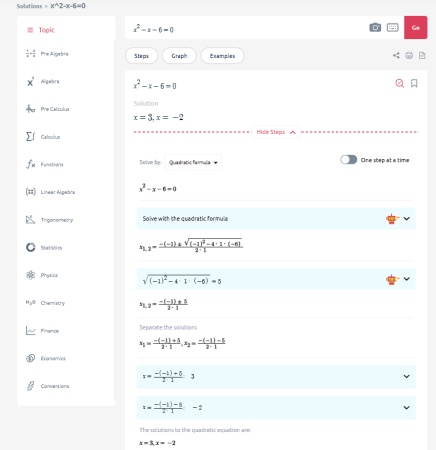
Task: Open the Solve by Quadratic formula dropdown
Action: click(x=193, y=162)
